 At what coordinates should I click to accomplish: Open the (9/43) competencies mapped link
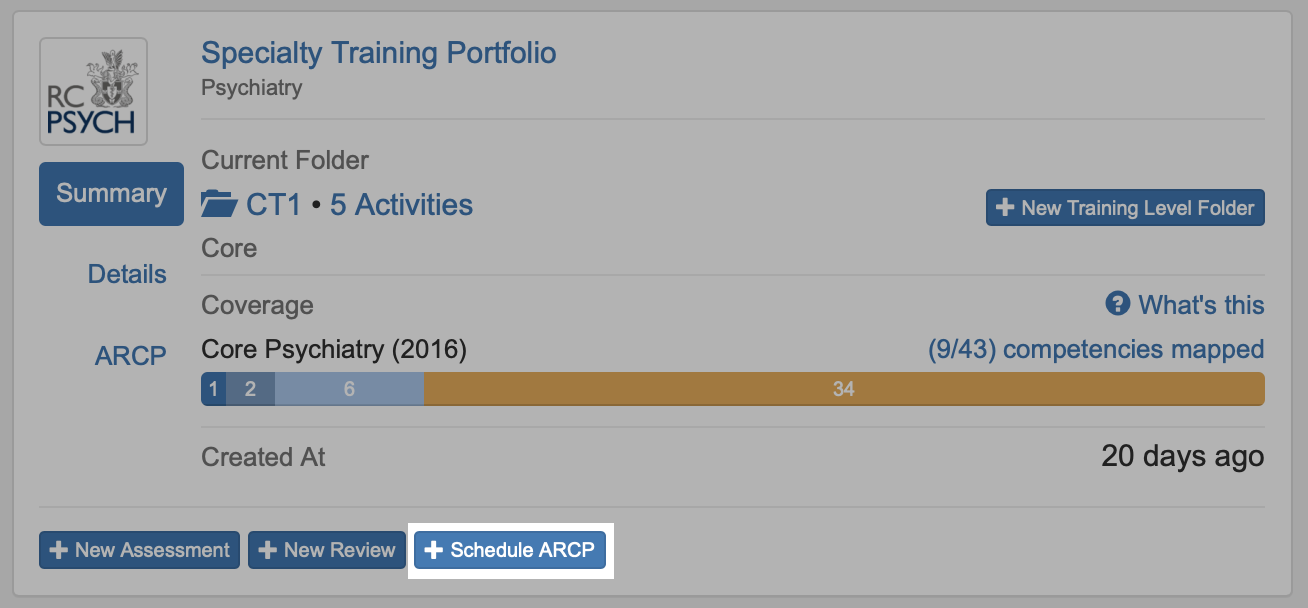1096,349
